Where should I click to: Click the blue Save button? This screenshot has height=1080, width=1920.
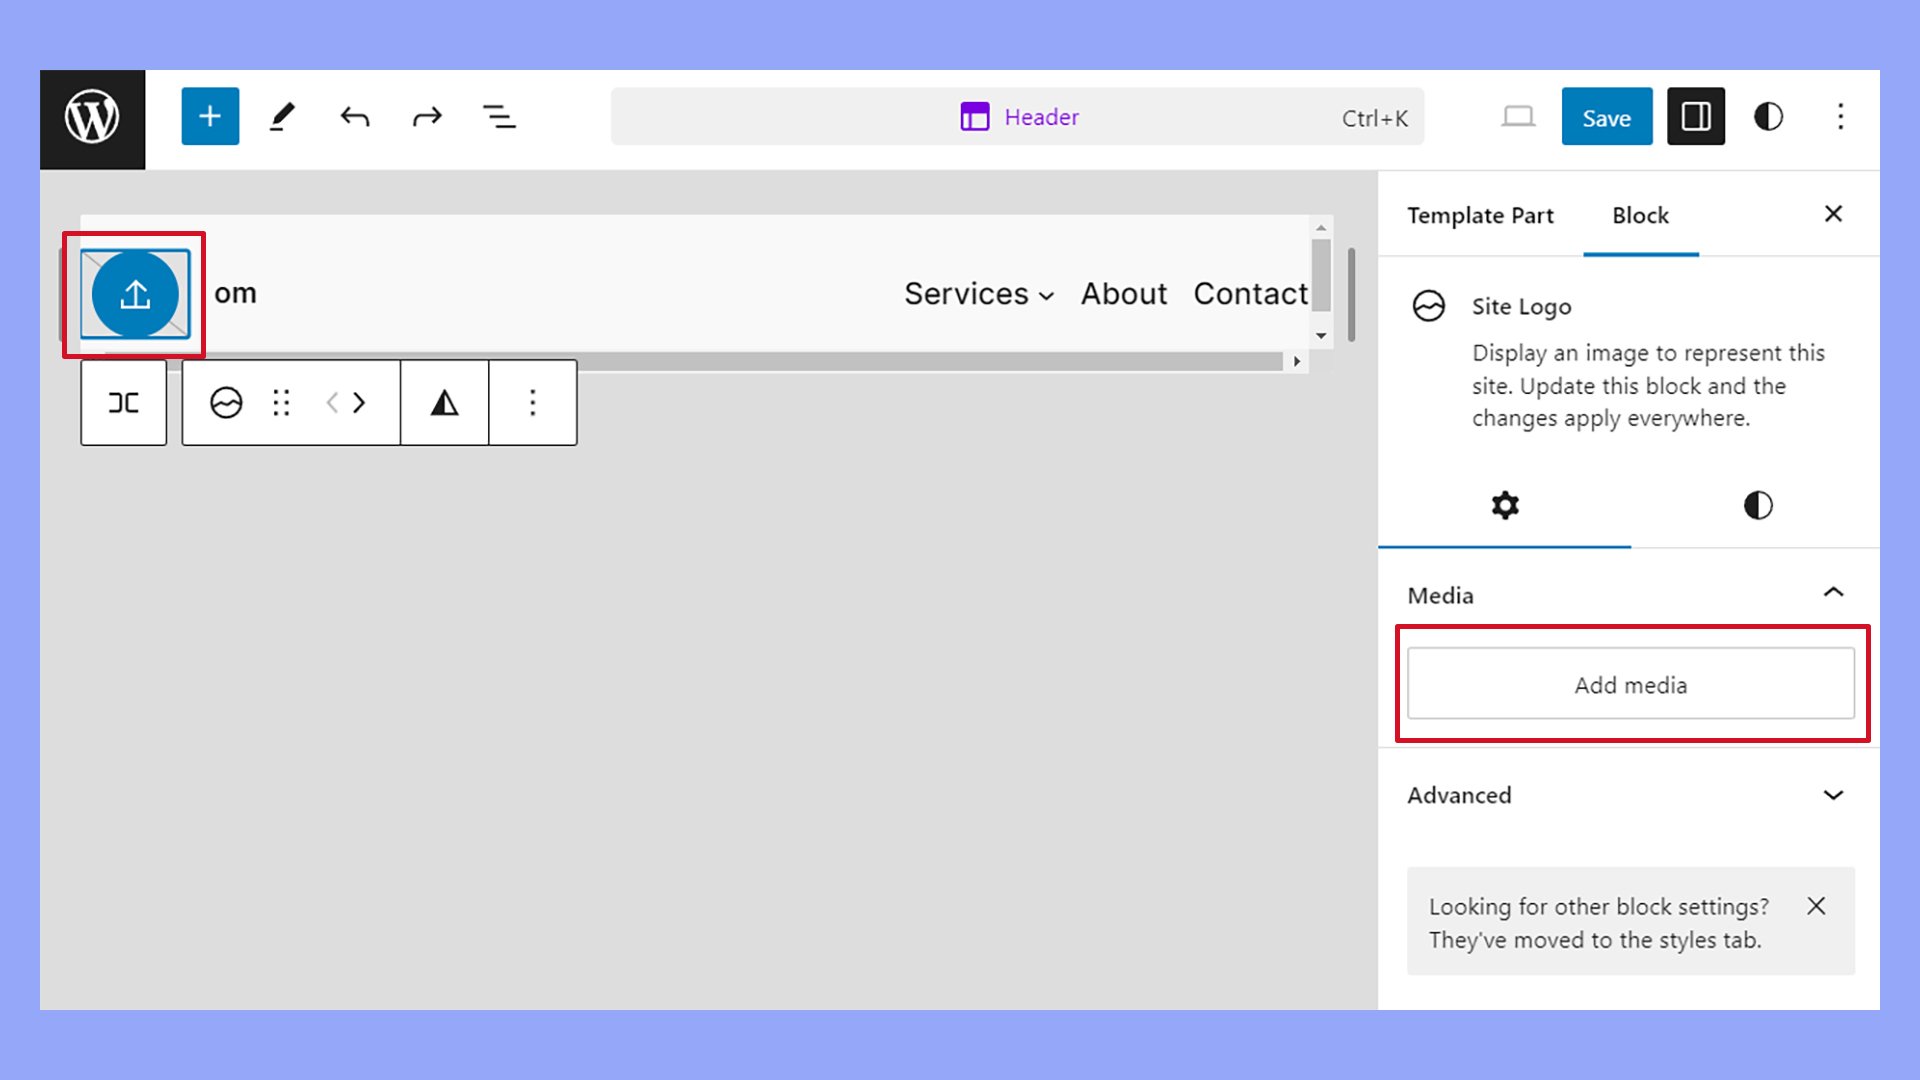[x=1607, y=117]
